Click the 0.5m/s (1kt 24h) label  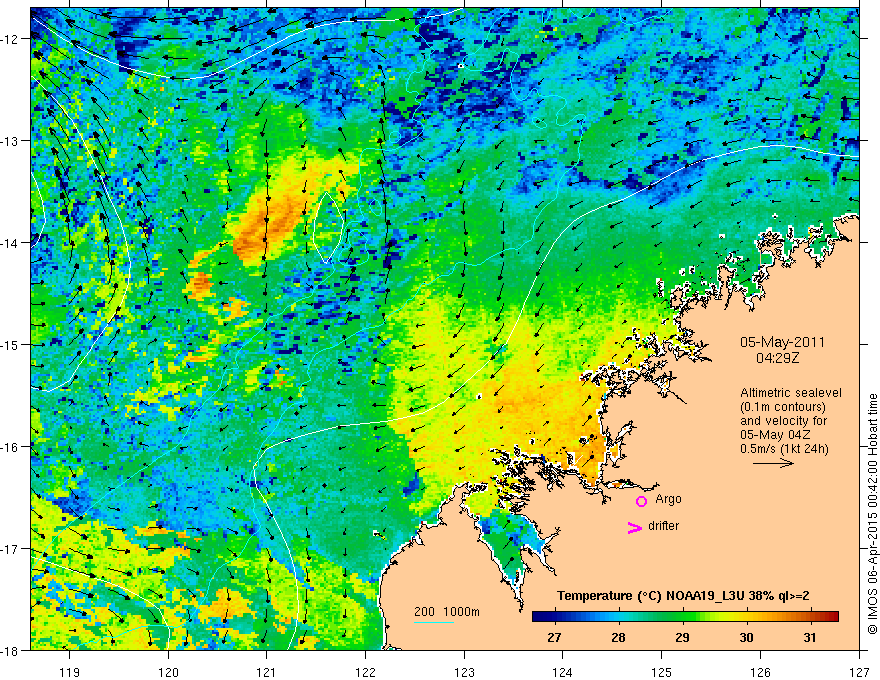784,449
